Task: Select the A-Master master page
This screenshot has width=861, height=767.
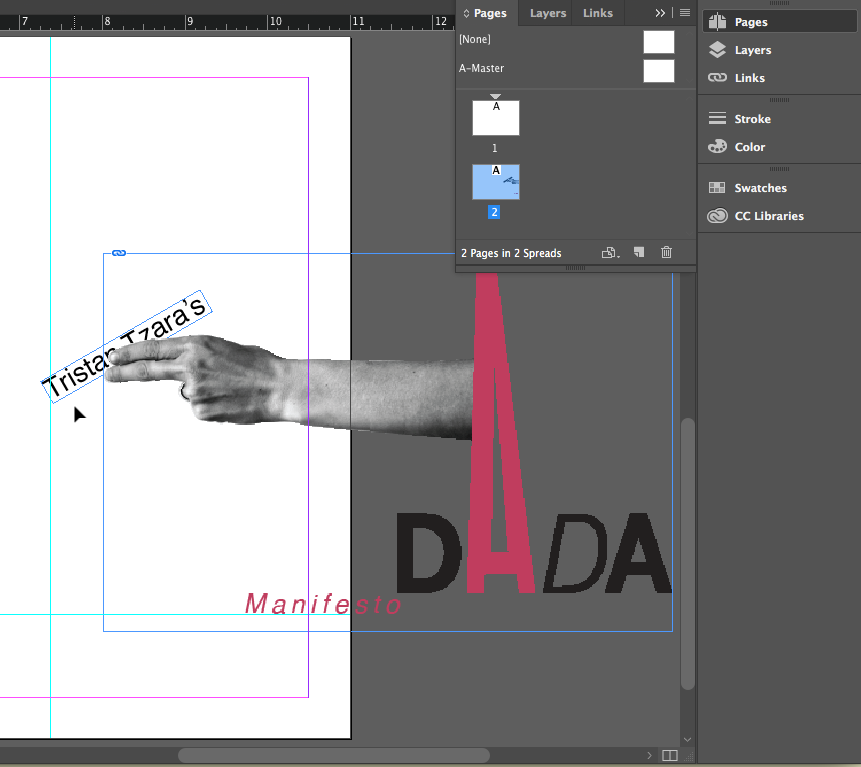Action: pyautogui.click(x=658, y=70)
